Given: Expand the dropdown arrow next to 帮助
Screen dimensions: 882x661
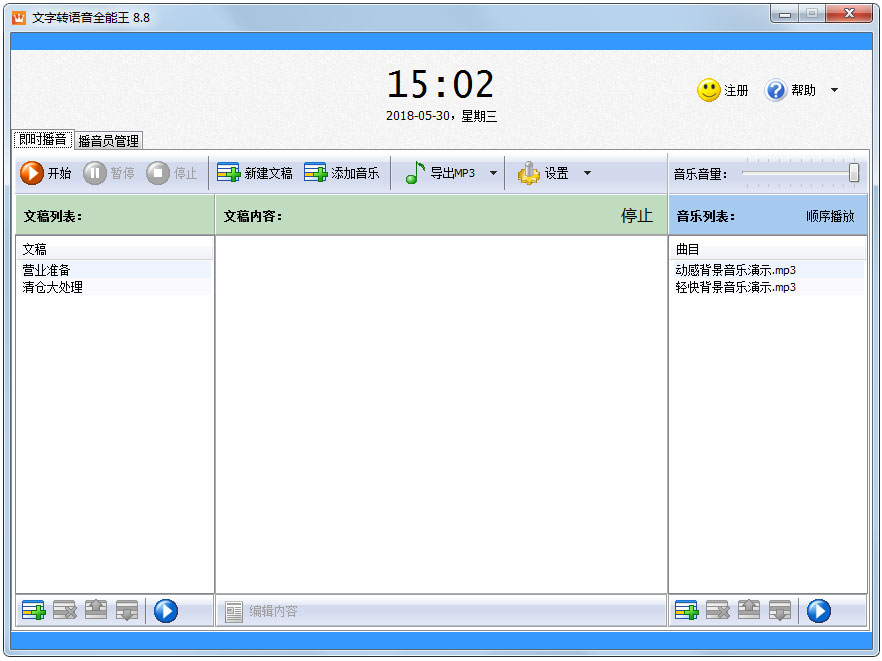Looking at the screenshot, I should [x=834, y=90].
